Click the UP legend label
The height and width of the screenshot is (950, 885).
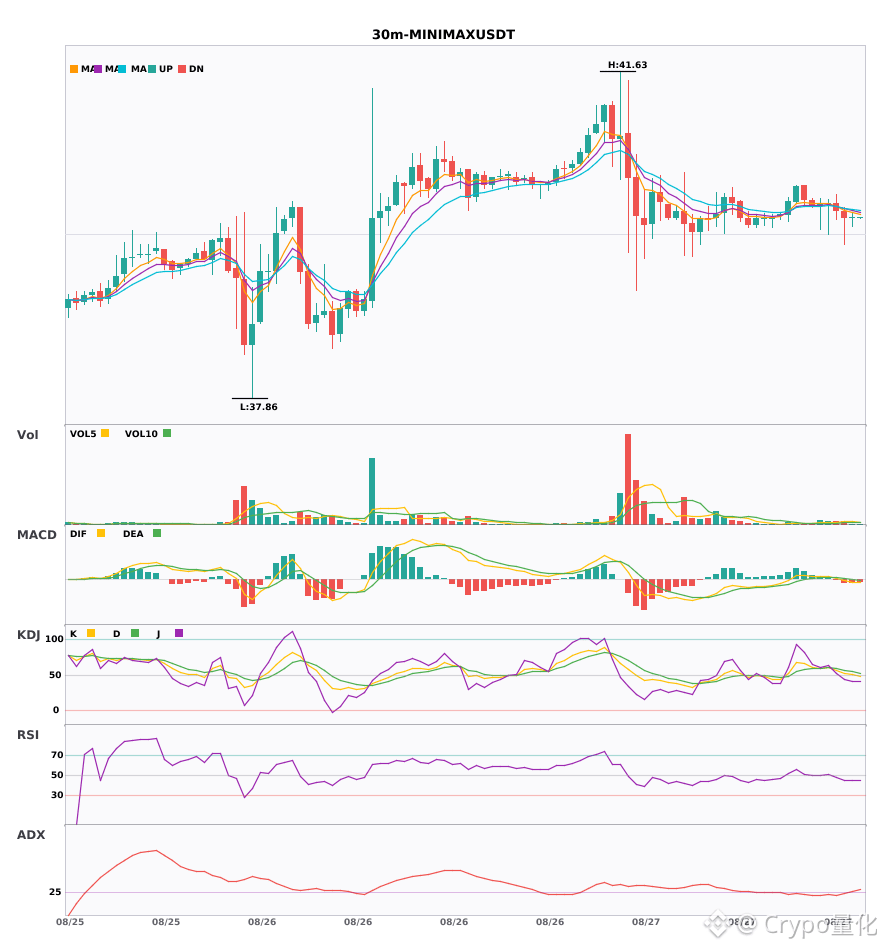tap(165, 69)
